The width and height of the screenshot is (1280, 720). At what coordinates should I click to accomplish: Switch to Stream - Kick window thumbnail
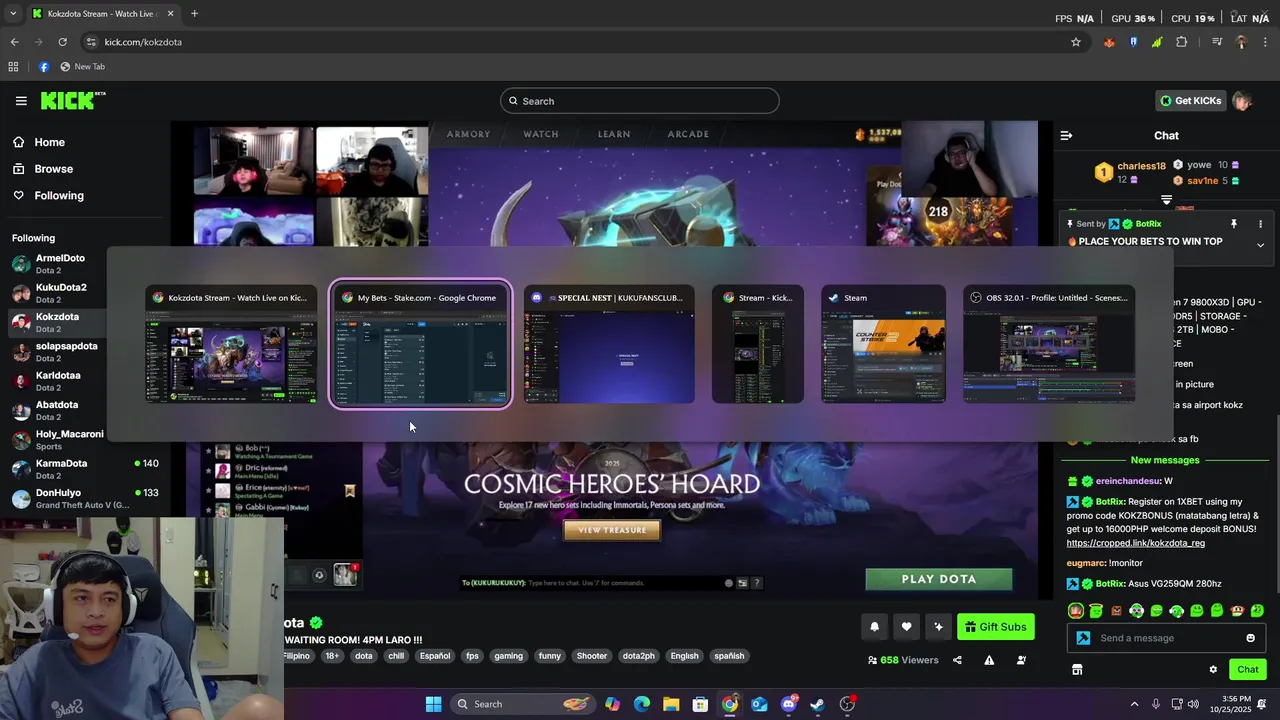pos(758,345)
